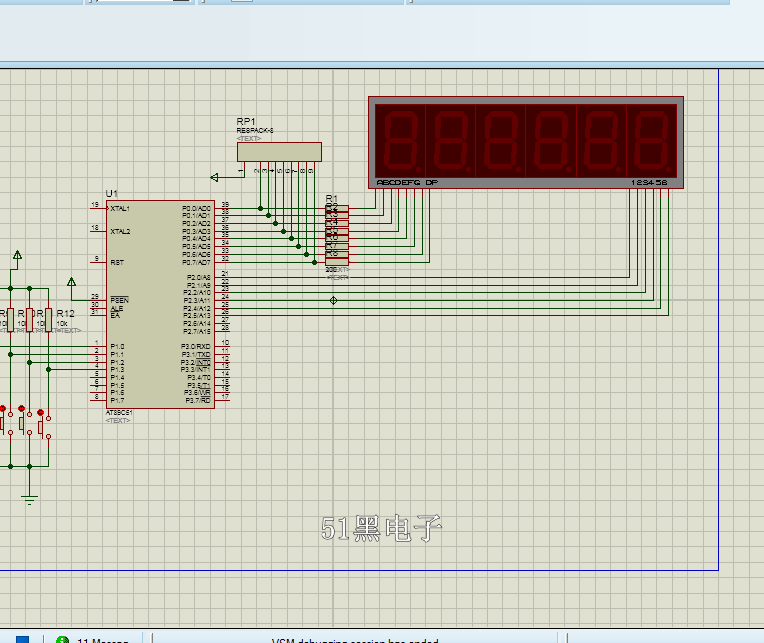
Task: Click the blue origin marker on the sheet
Action: pos(333,301)
